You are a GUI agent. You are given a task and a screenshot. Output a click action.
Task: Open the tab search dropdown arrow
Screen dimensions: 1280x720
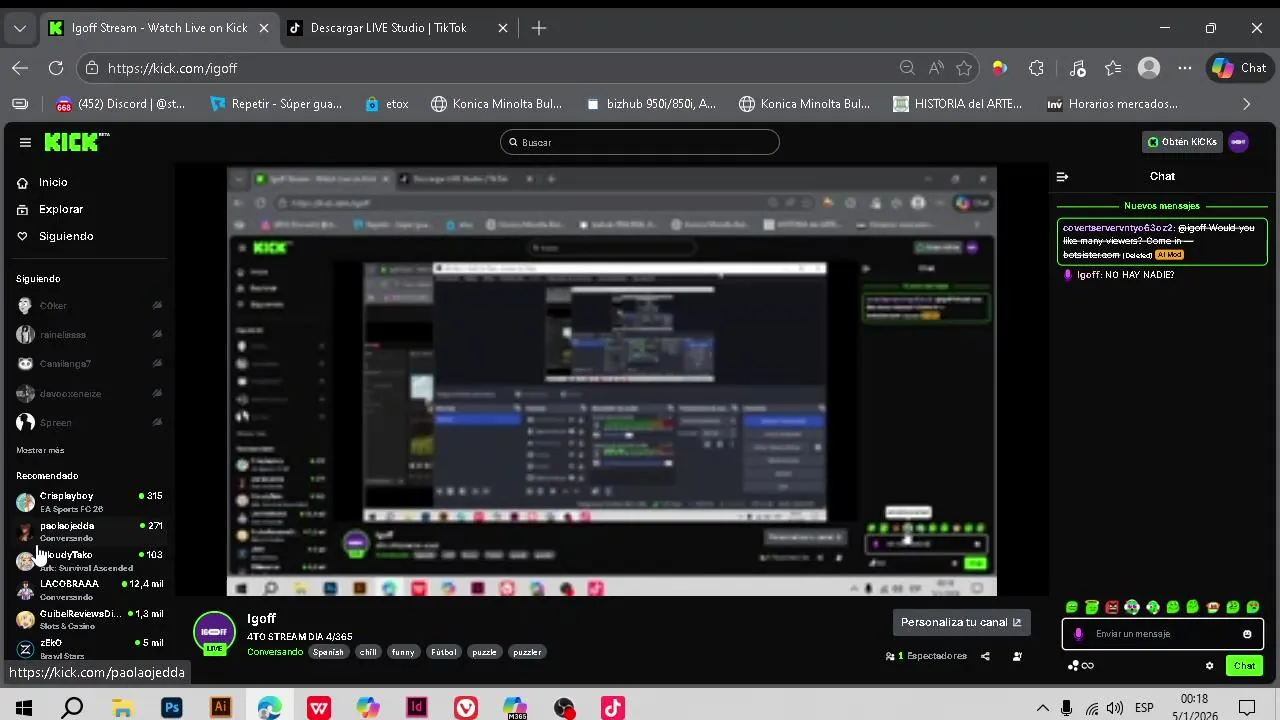pyautogui.click(x=19, y=28)
